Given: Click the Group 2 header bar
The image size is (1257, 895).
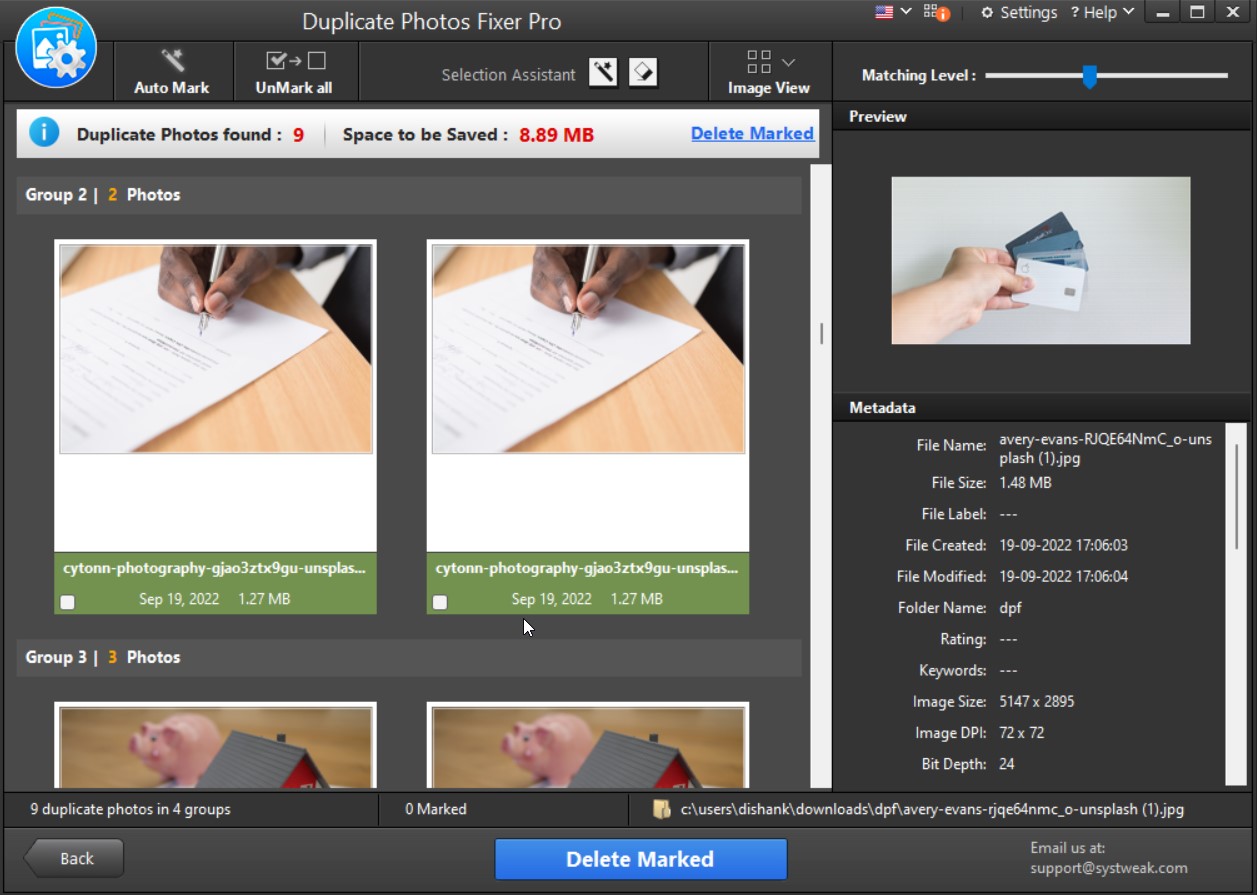Looking at the screenshot, I should (x=409, y=195).
